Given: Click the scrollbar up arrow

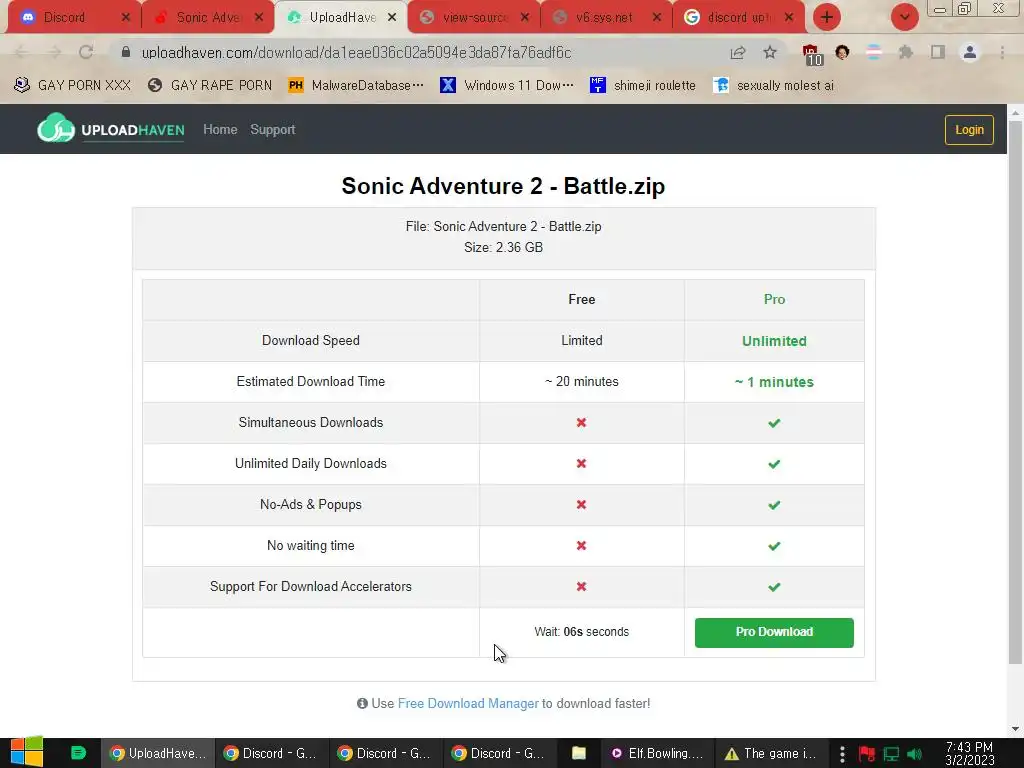Looking at the screenshot, I should pyautogui.click(x=1015, y=112).
